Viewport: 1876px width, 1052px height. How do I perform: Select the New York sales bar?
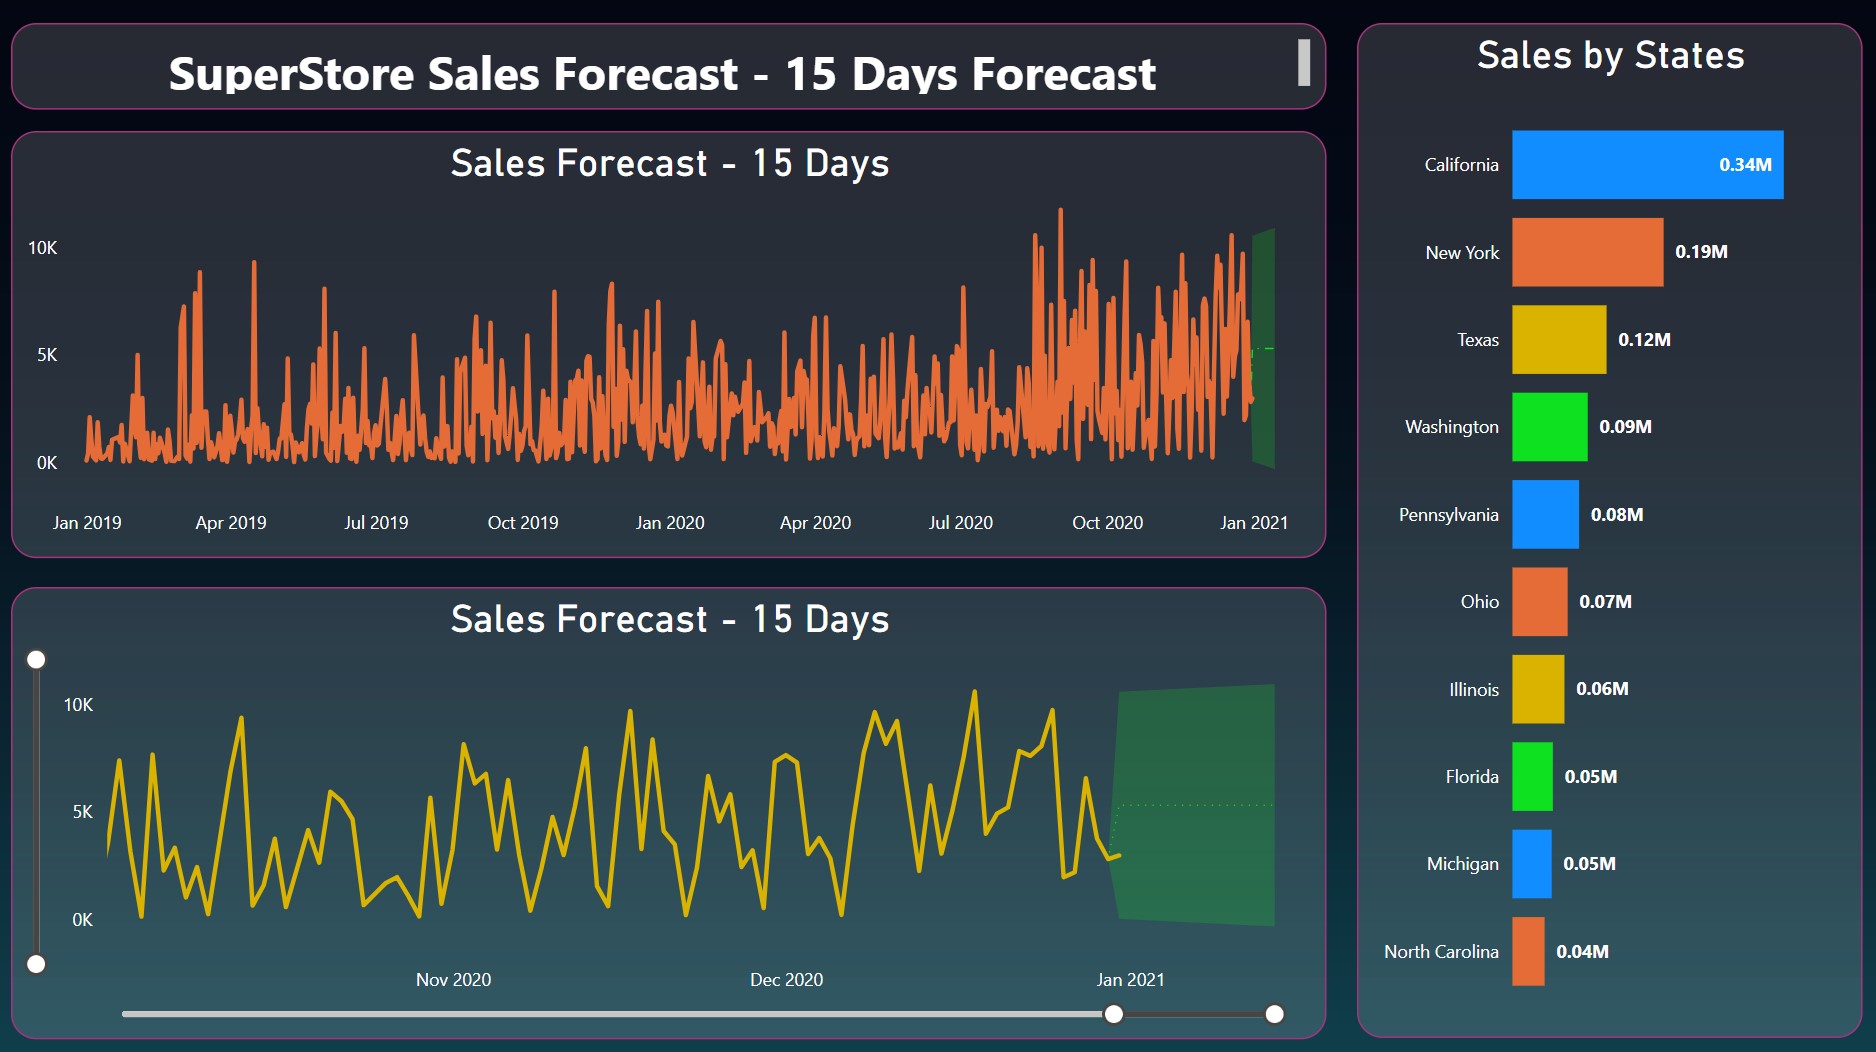click(x=1587, y=252)
